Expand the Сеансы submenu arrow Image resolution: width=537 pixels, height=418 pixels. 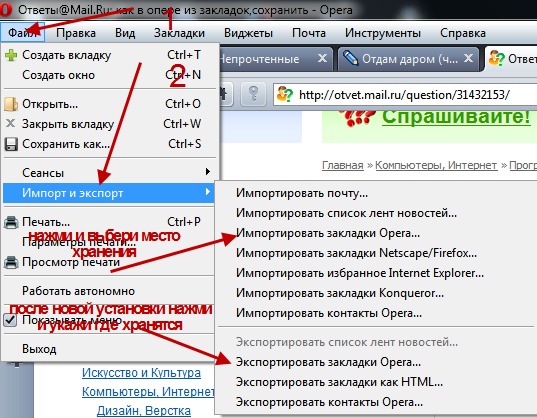[x=208, y=171]
